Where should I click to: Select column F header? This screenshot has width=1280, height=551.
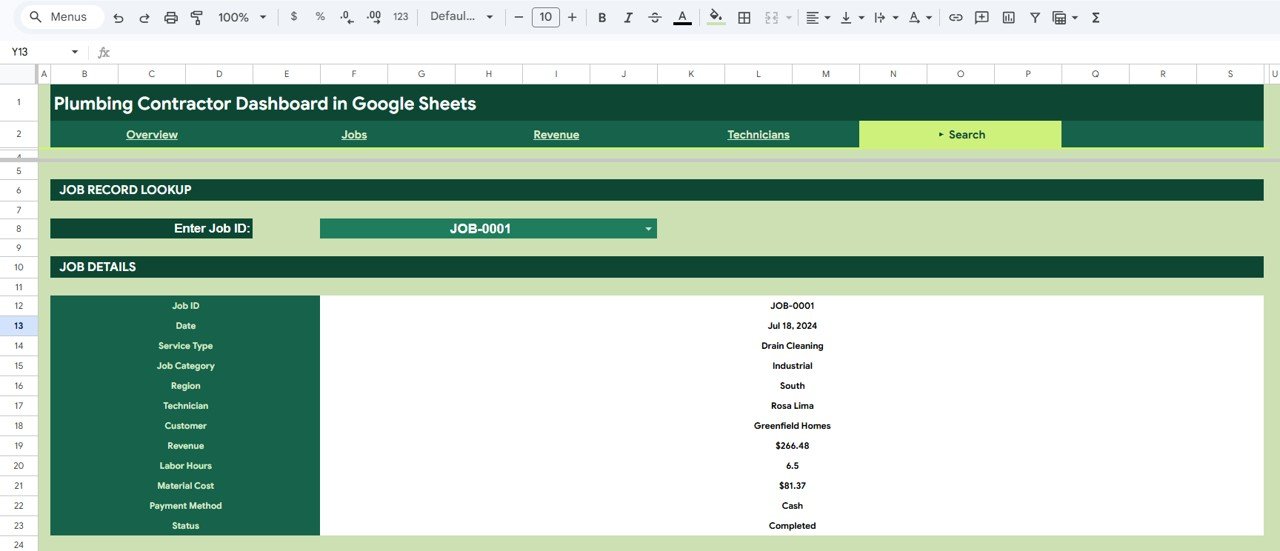pyautogui.click(x=354, y=73)
